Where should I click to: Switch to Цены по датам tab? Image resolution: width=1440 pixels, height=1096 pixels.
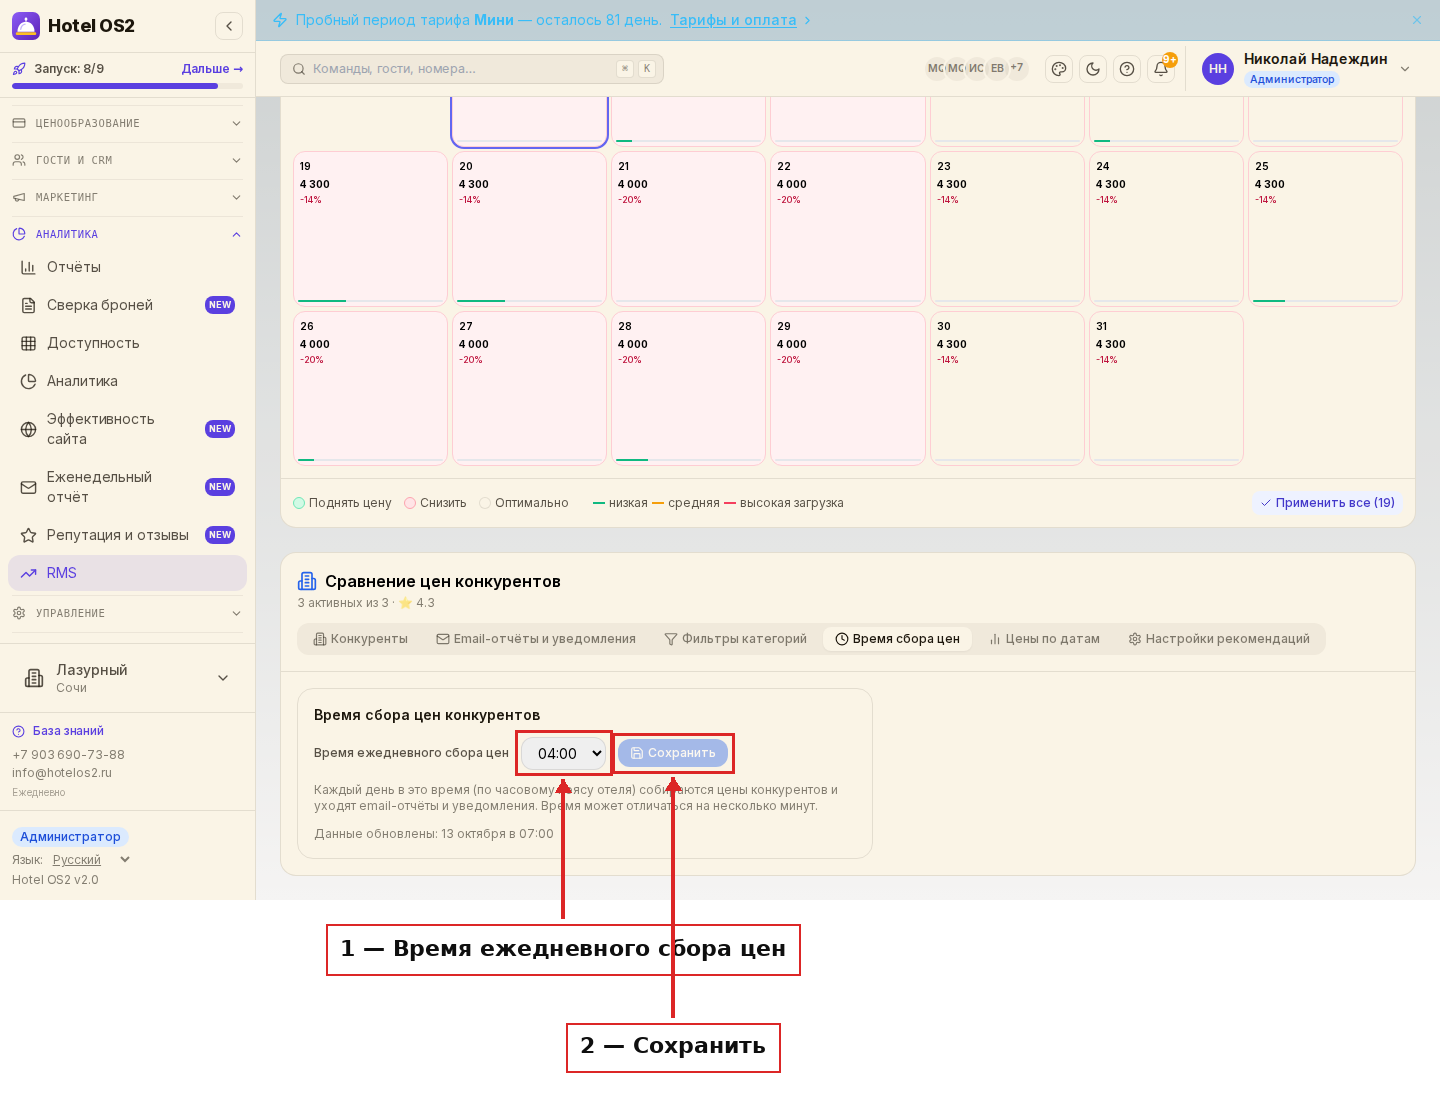pyautogui.click(x=1044, y=639)
